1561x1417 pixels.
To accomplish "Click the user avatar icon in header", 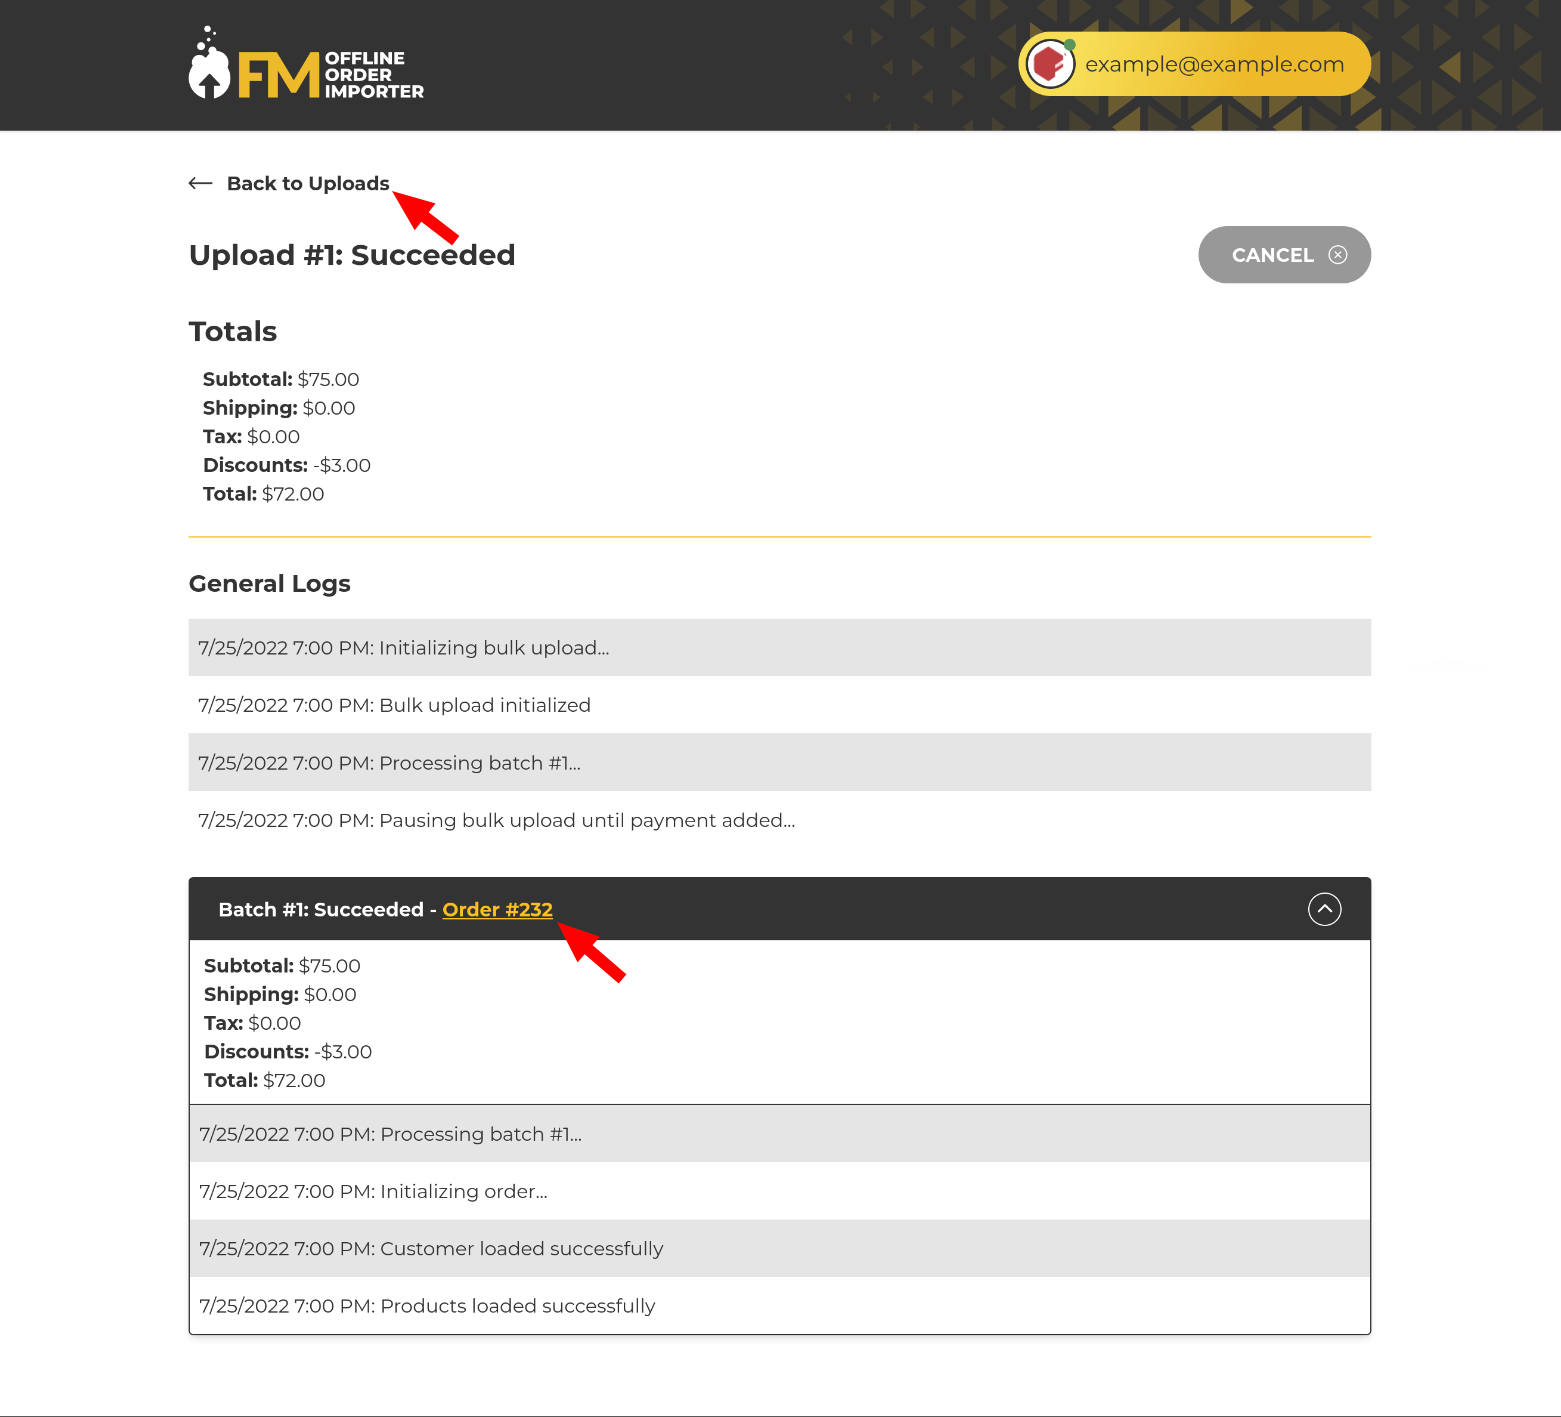I will point(1050,64).
